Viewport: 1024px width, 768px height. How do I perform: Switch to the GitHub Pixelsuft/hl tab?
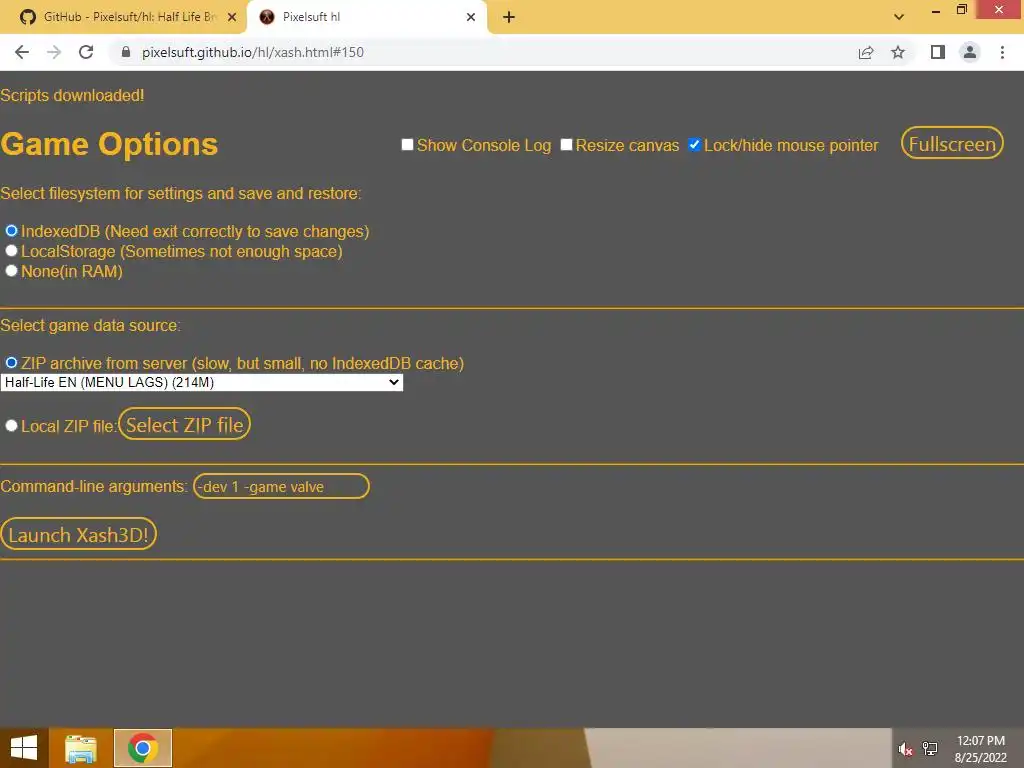[x=123, y=17]
